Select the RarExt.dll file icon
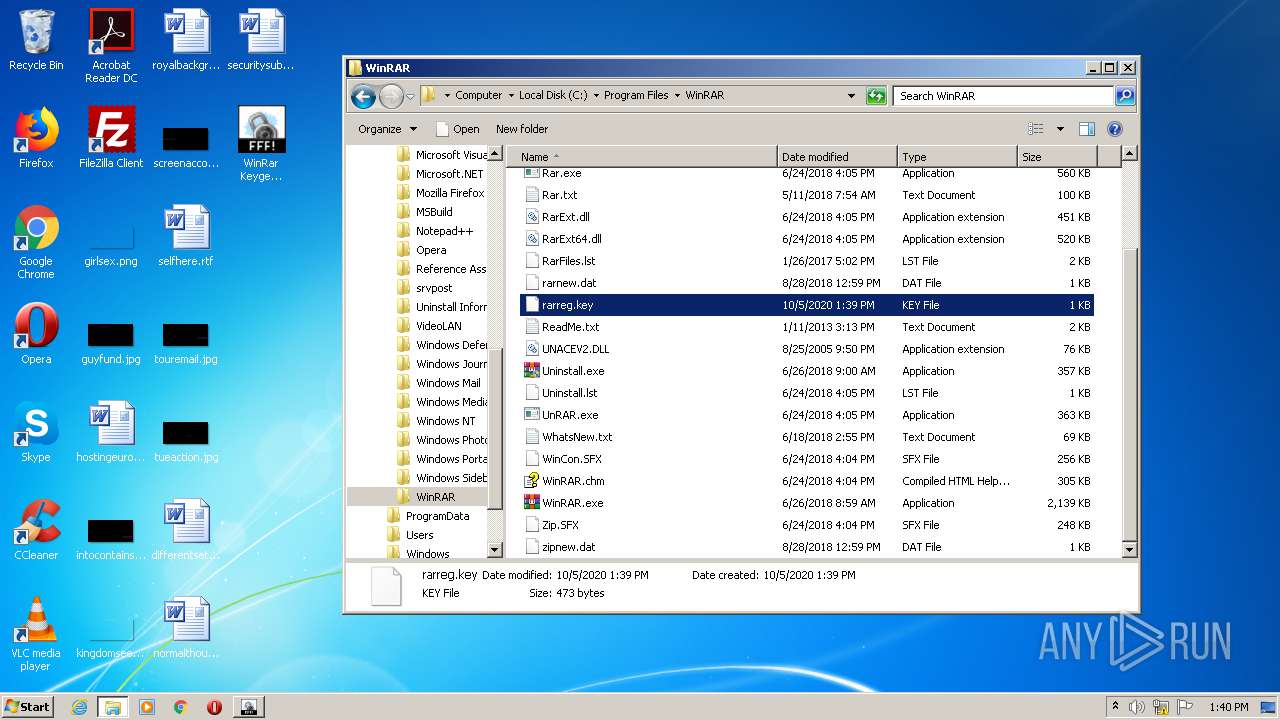 tap(532, 217)
